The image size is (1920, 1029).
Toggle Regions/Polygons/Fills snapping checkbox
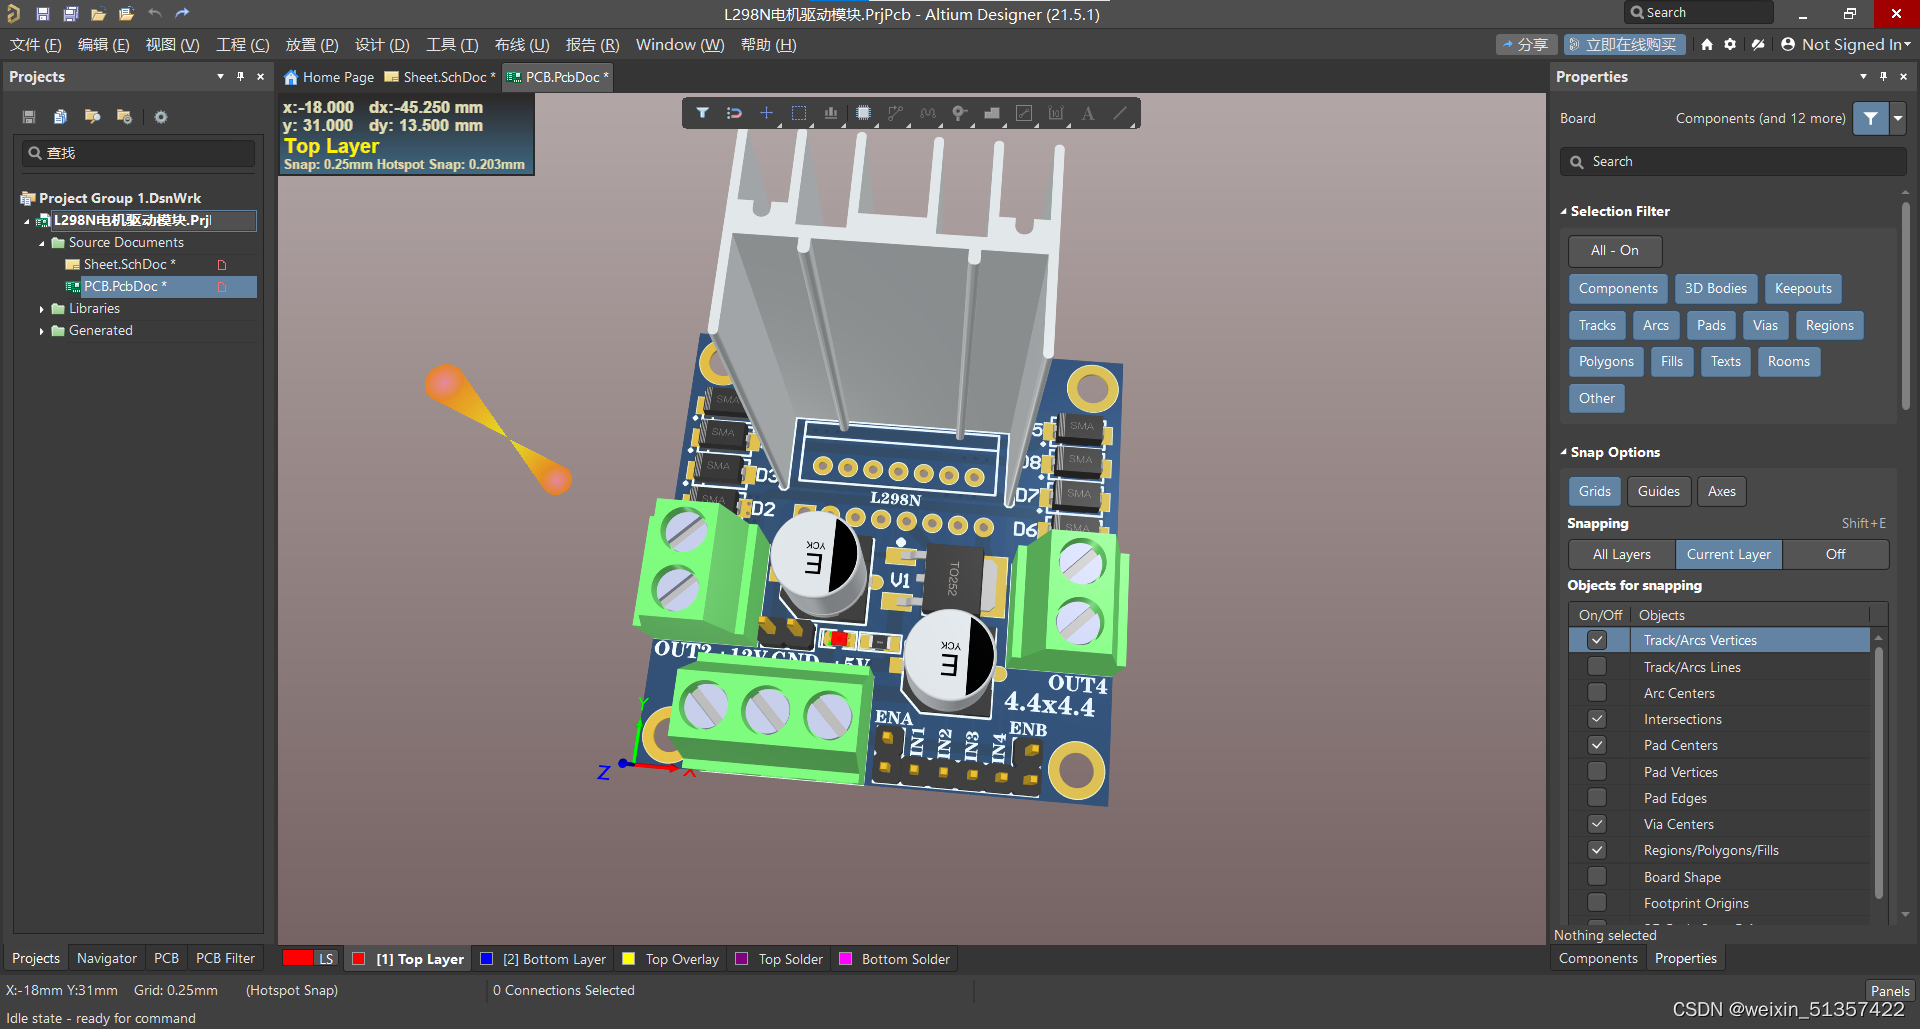click(1597, 850)
